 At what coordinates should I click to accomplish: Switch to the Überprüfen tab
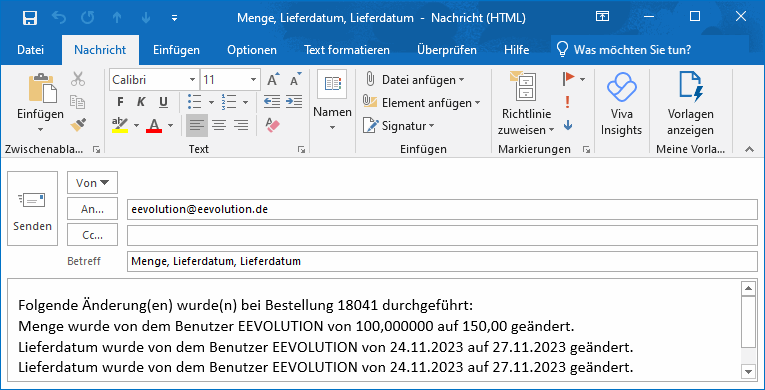tap(447, 50)
